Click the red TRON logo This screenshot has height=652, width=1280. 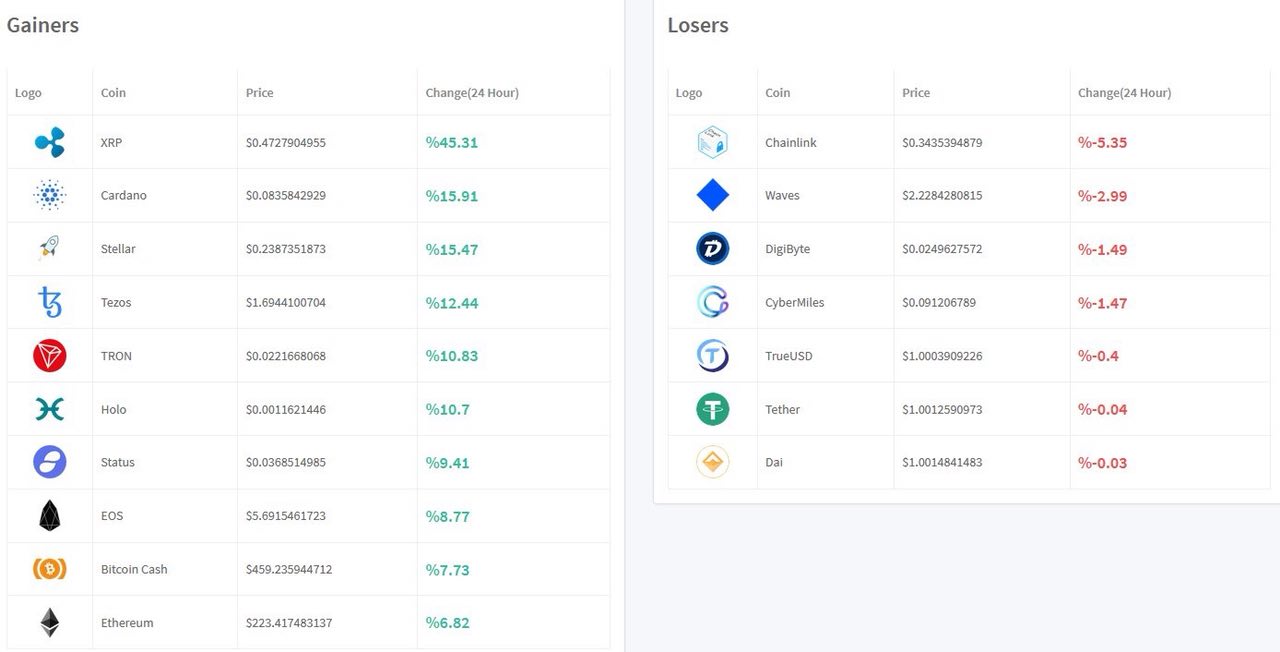pyautogui.click(x=49, y=356)
